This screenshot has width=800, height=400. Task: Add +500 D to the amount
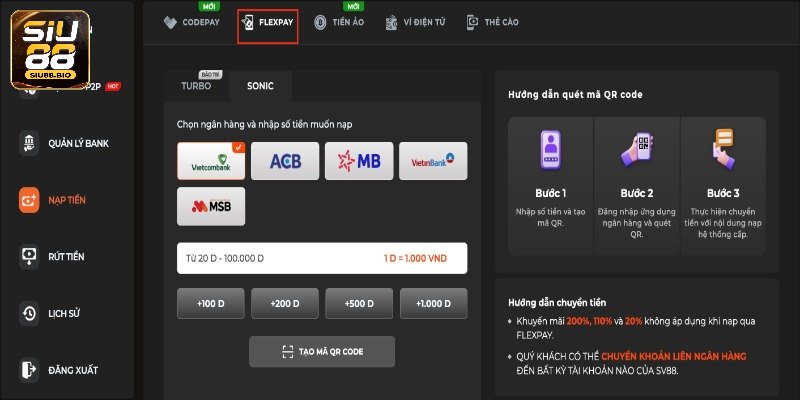pos(359,304)
